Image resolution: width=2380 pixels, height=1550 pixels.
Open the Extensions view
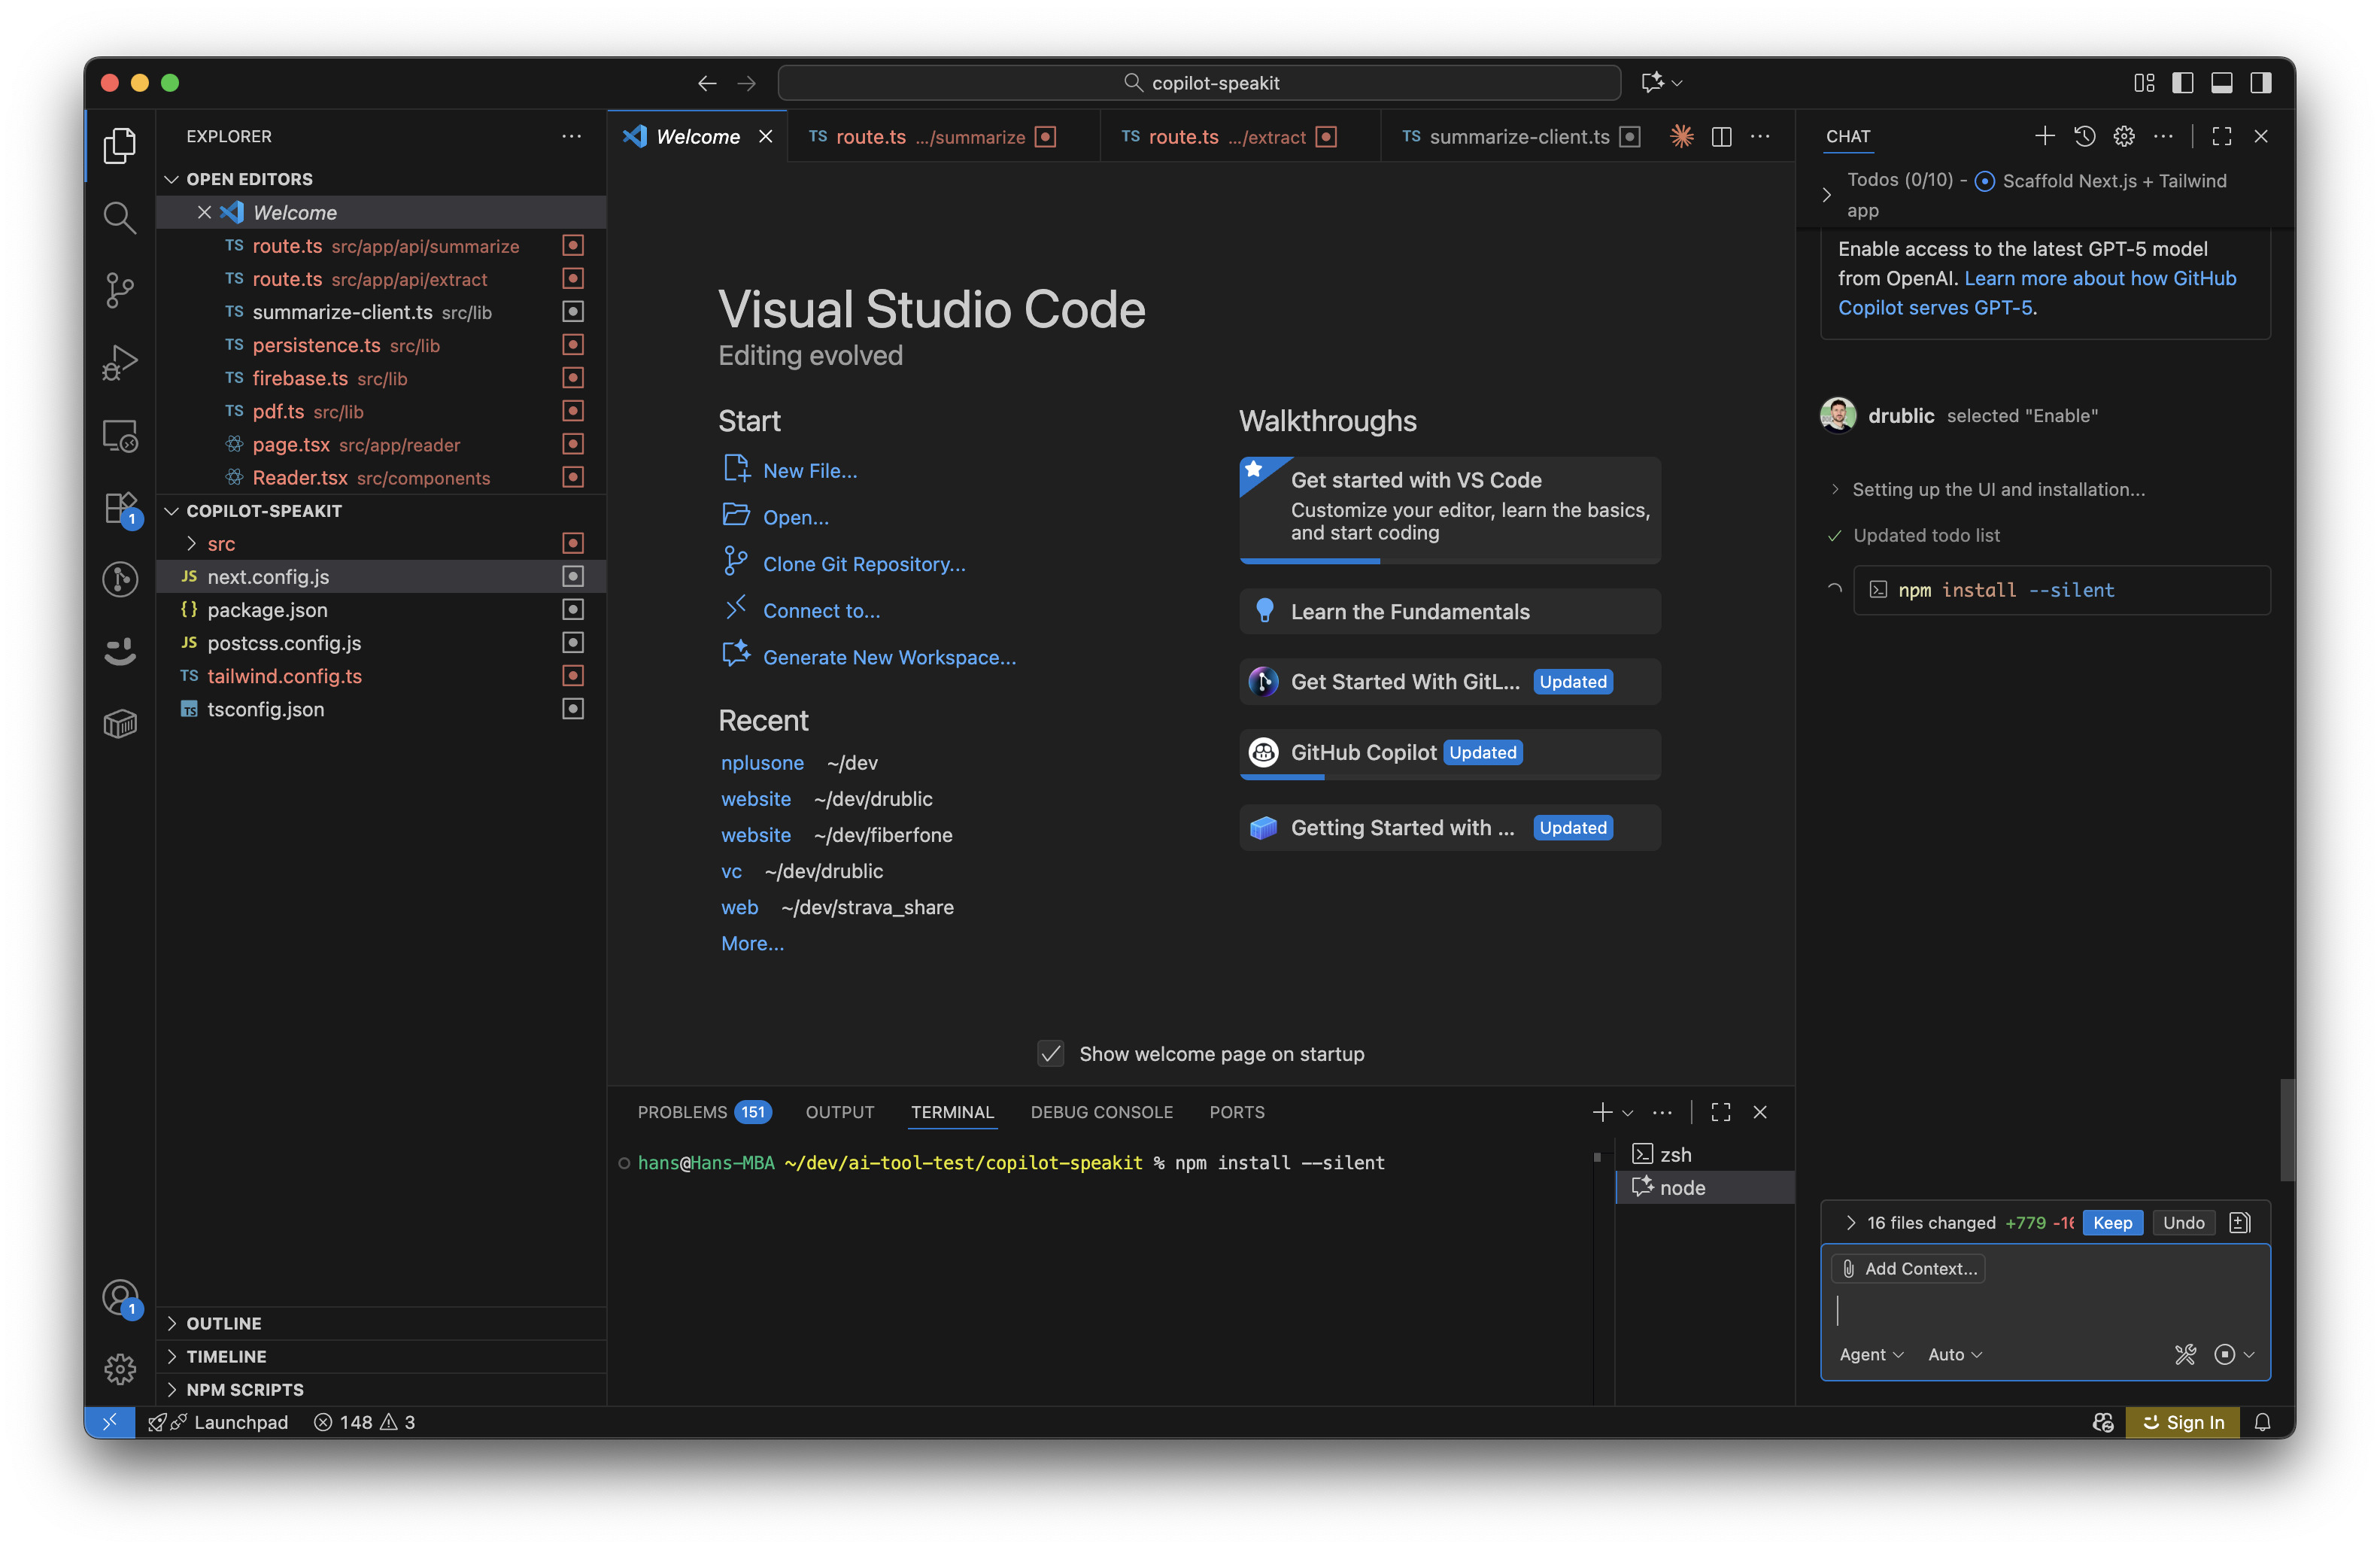(119, 508)
